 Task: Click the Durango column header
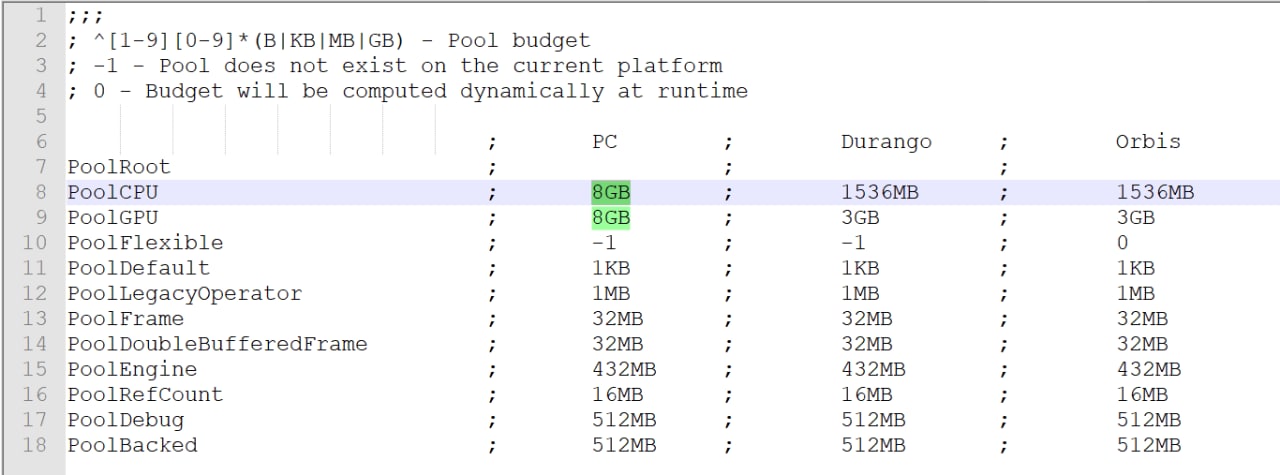(x=886, y=142)
